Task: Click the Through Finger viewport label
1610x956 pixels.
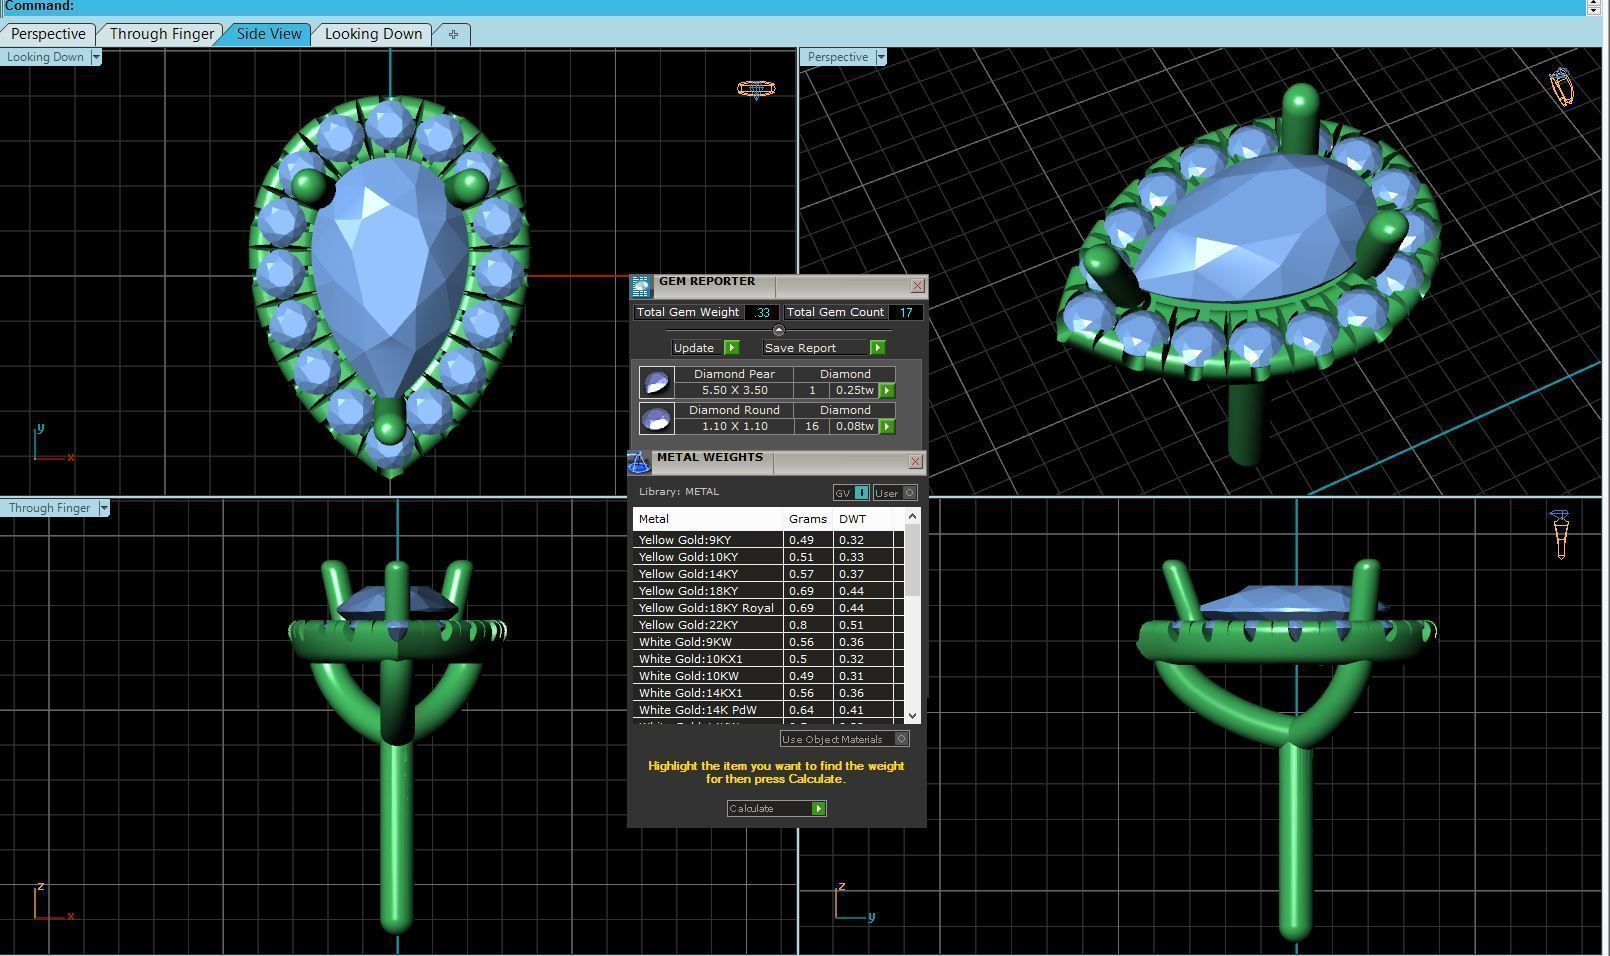Action: point(50,508)
